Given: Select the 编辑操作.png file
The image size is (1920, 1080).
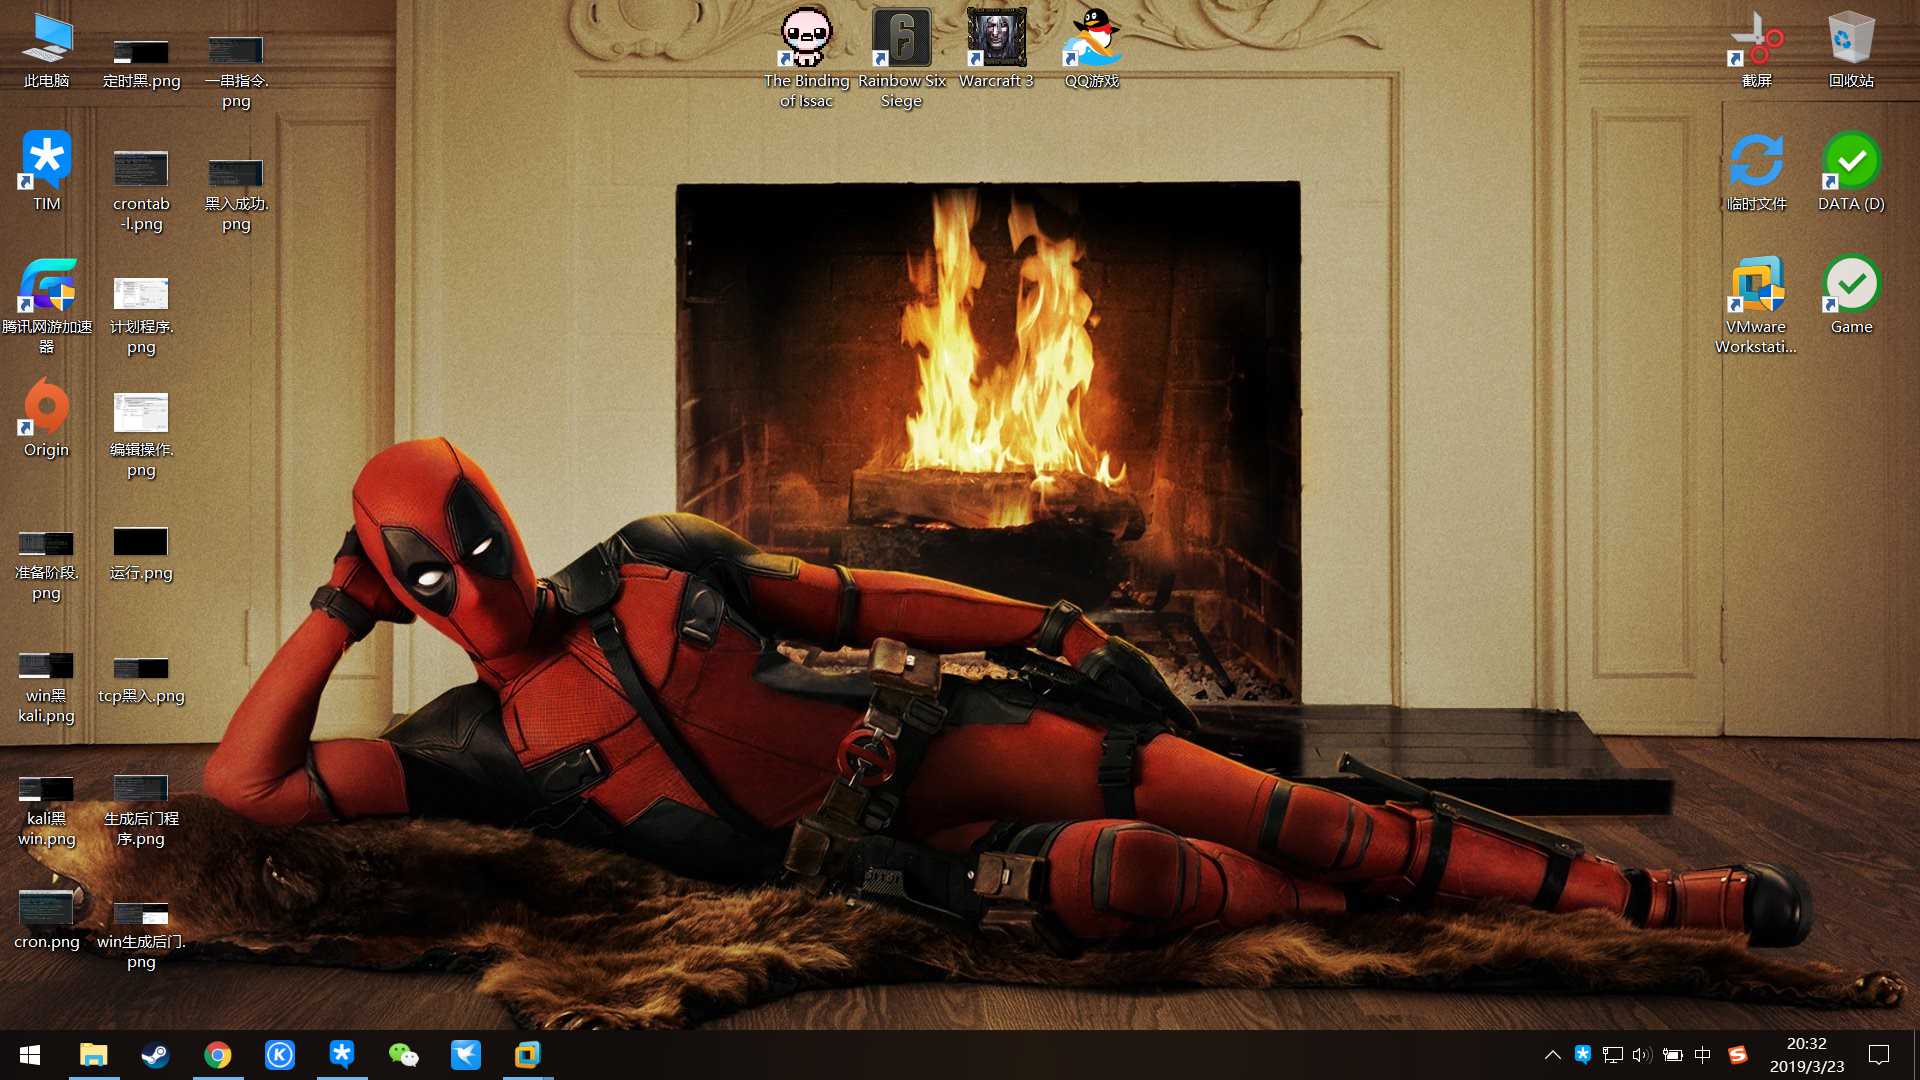Looking at the screenshot, I should (x=141, y=436).
